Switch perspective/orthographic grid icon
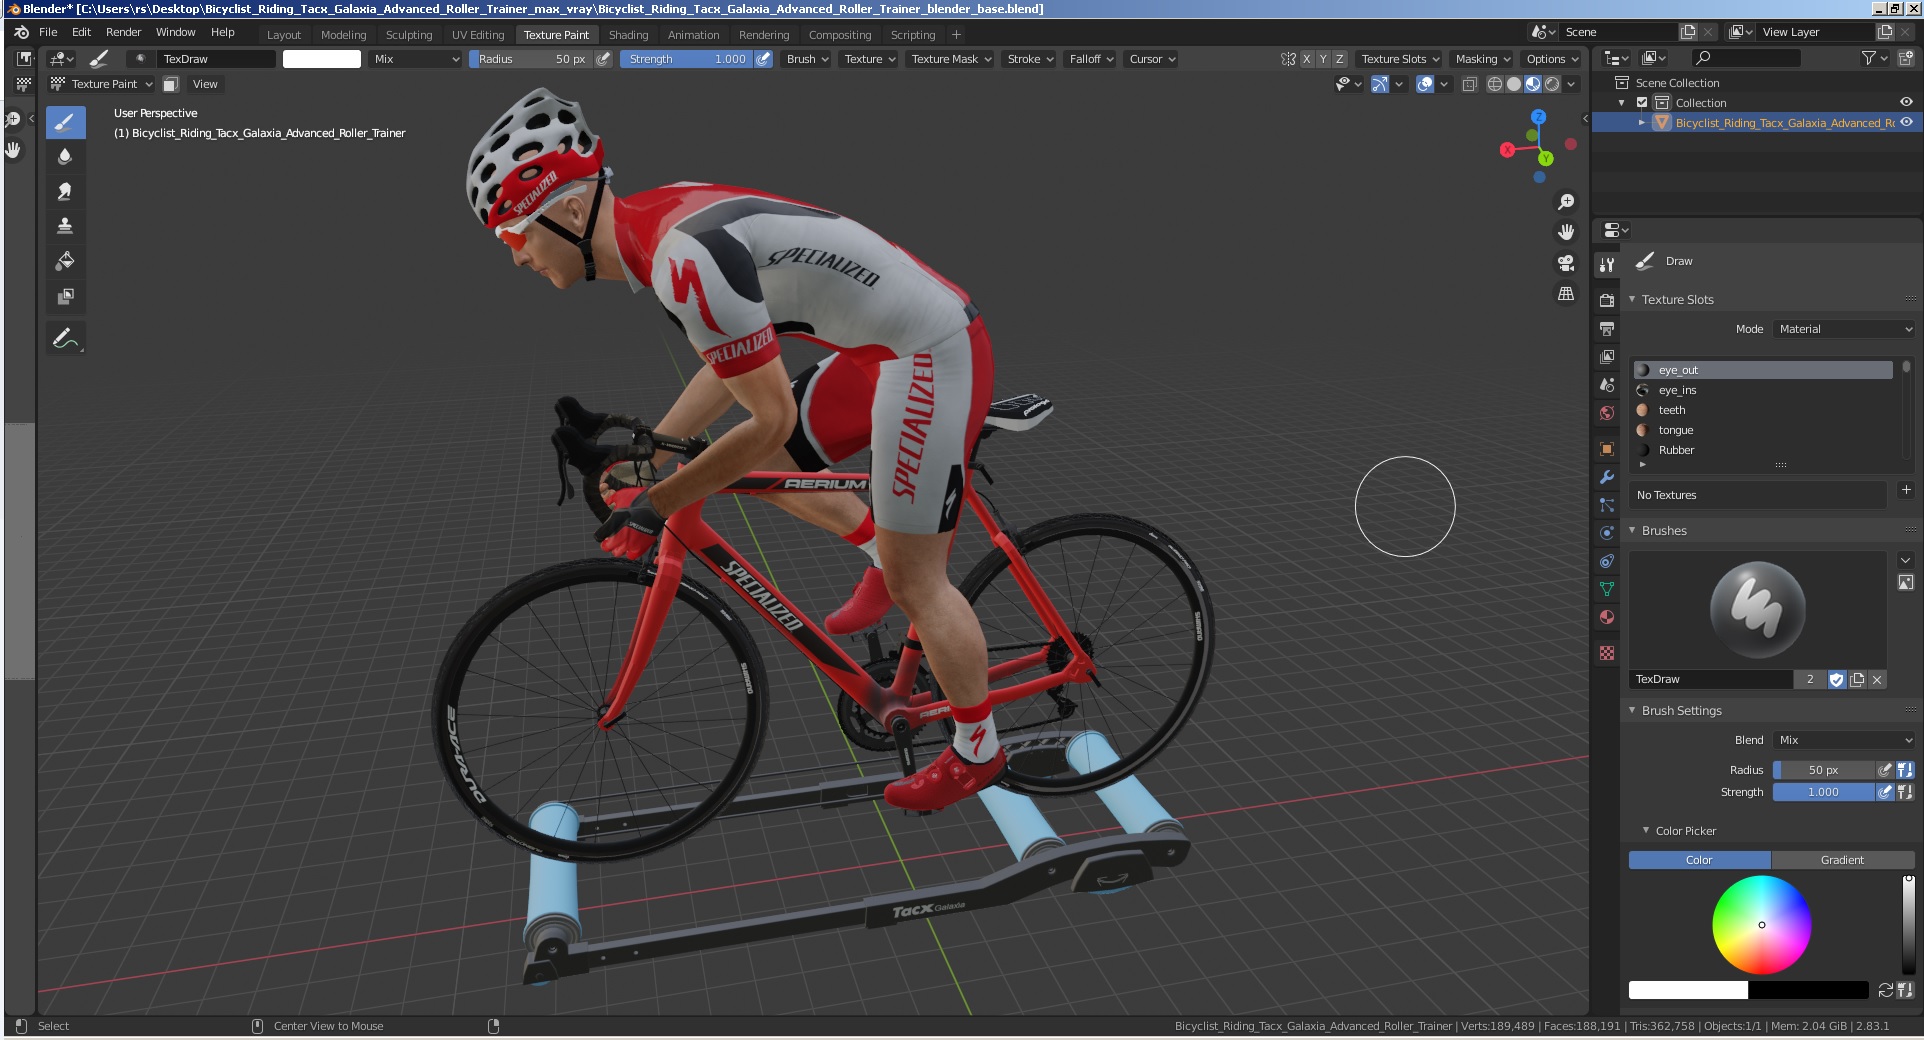 (x=1566, y=294)
